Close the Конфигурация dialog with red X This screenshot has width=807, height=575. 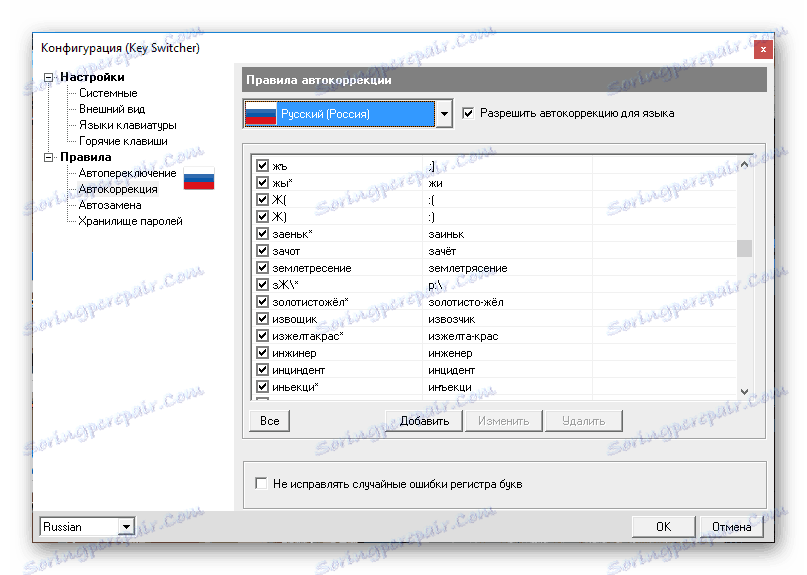pos(763,49)
